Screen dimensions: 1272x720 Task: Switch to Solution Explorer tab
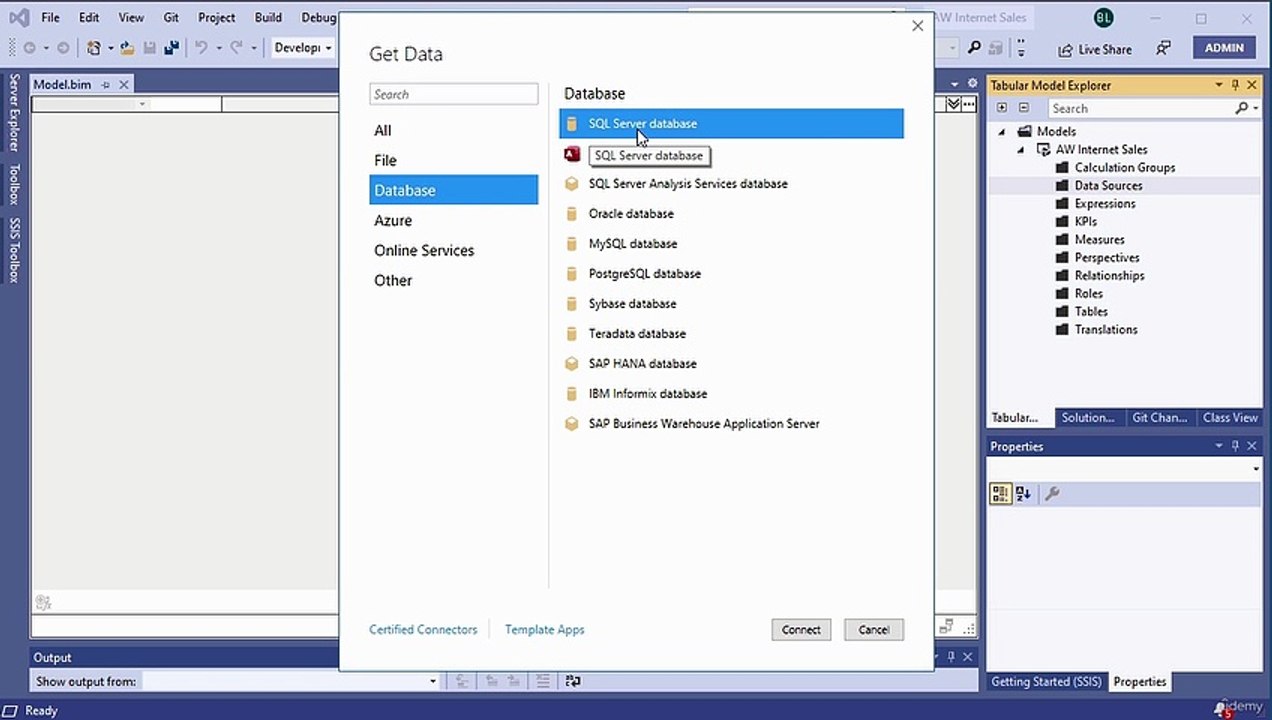(x=1087, y=418)
